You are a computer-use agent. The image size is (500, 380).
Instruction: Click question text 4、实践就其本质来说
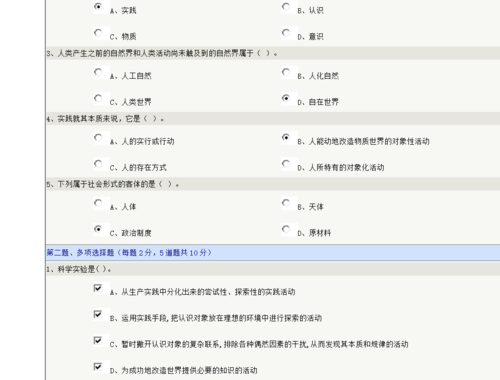click(105, 119)
